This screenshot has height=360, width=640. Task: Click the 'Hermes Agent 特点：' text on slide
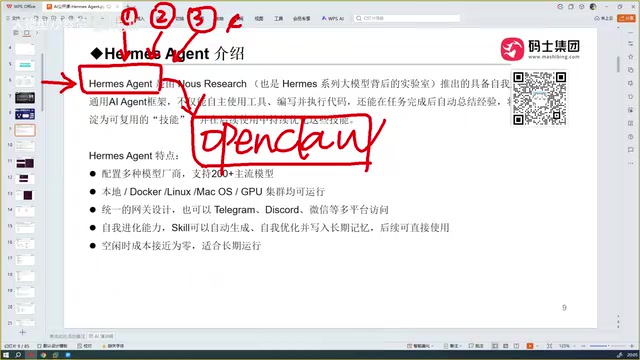[x=134, y=156]
